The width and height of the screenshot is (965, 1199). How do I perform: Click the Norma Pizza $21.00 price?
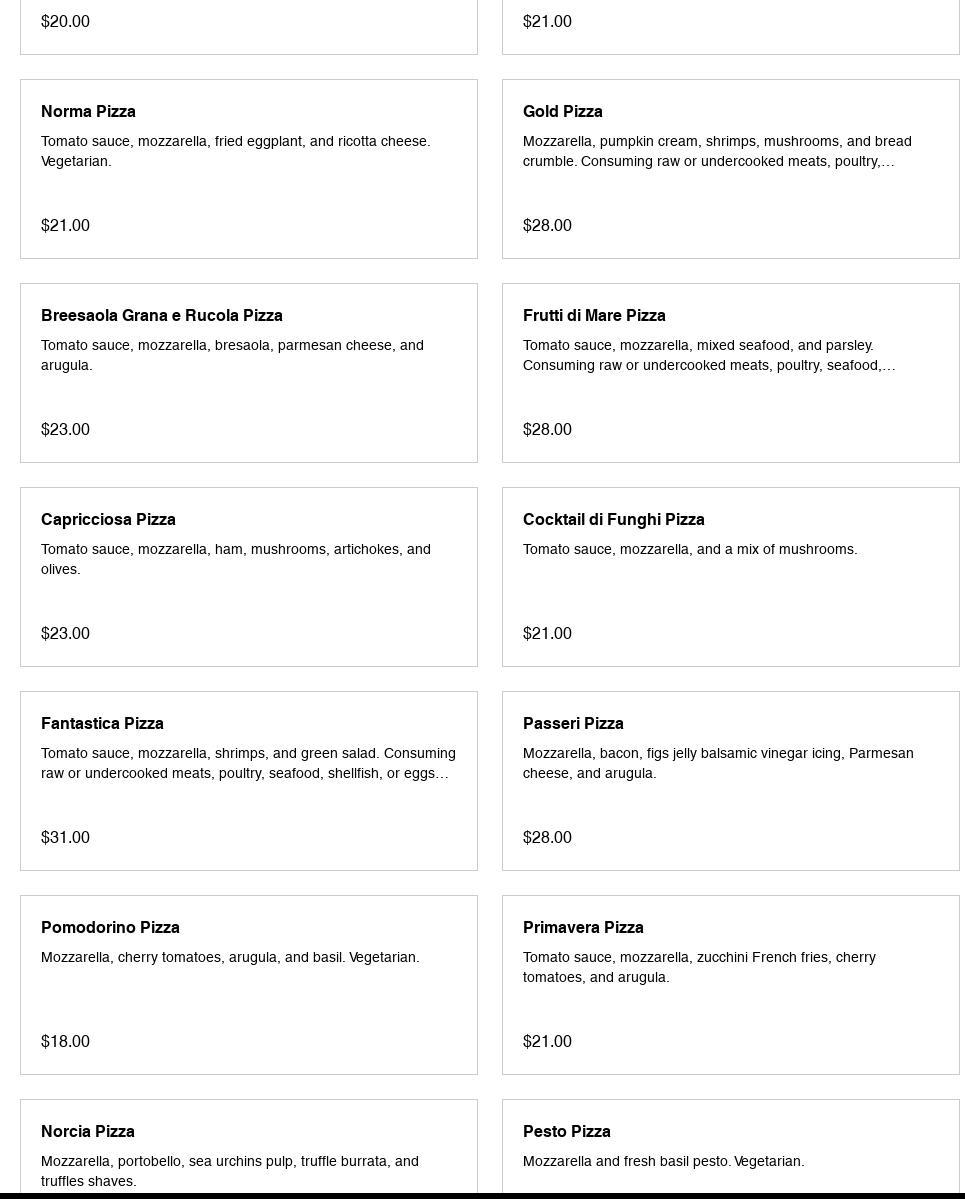point(65,226)
